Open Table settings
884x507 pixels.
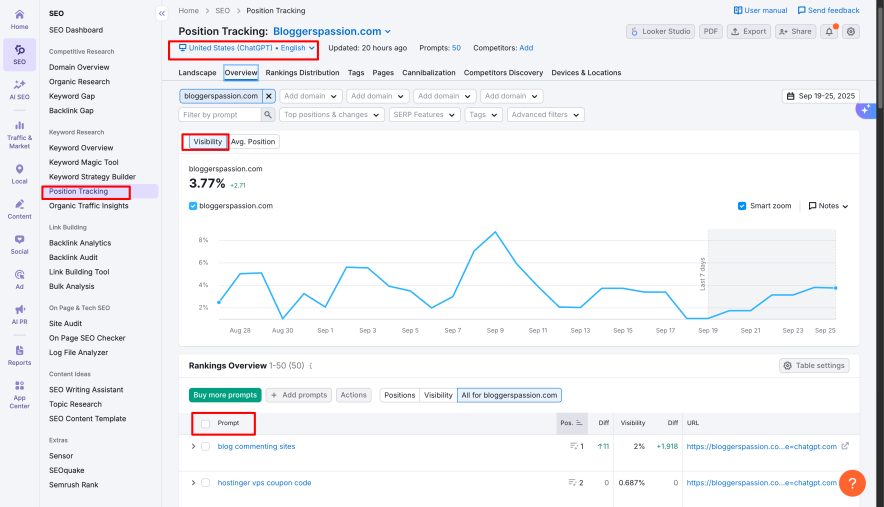pyautogui.click(x=814, y=366)
